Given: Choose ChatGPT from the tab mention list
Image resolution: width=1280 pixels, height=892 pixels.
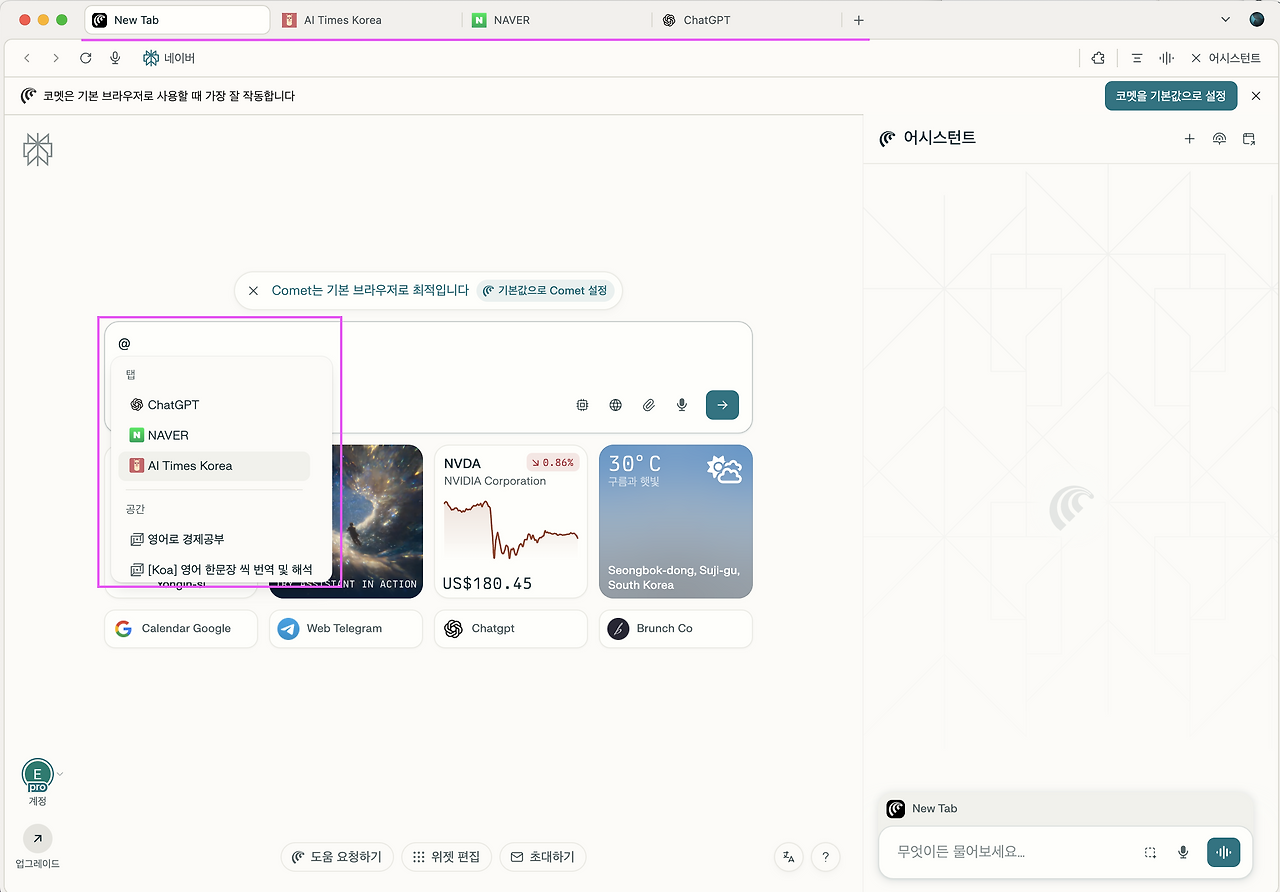Looking at the screenshot, I should pos(214,405).
